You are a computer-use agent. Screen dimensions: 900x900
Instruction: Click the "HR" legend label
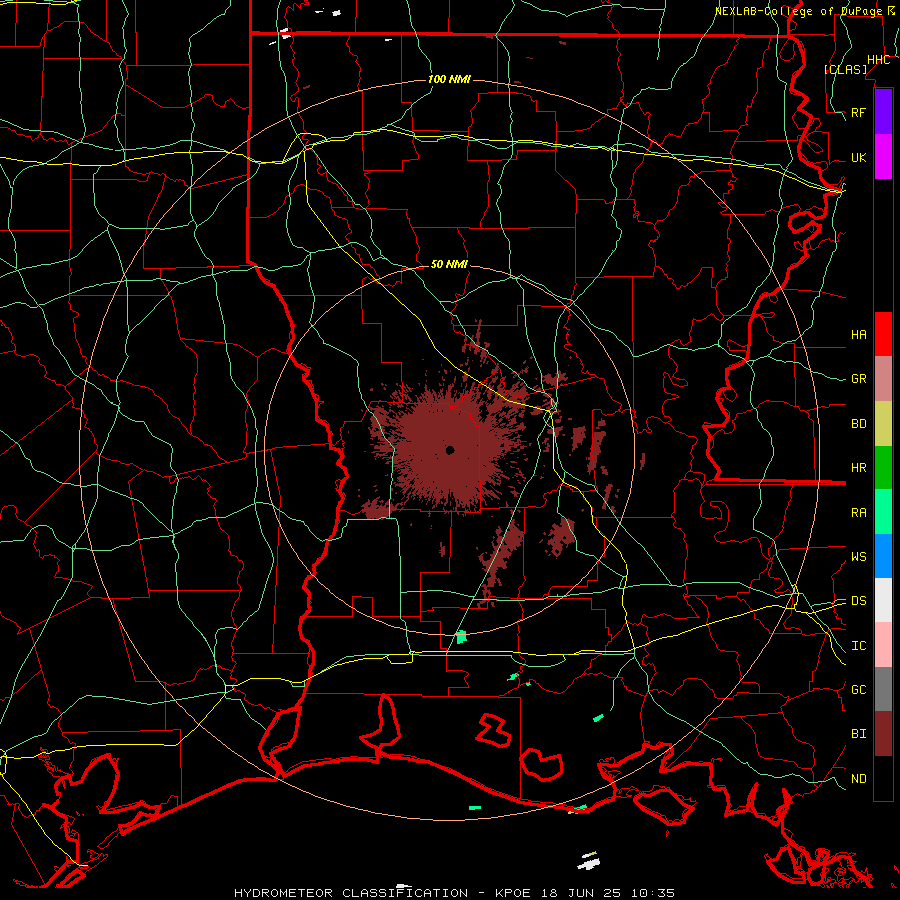[858, 468]
